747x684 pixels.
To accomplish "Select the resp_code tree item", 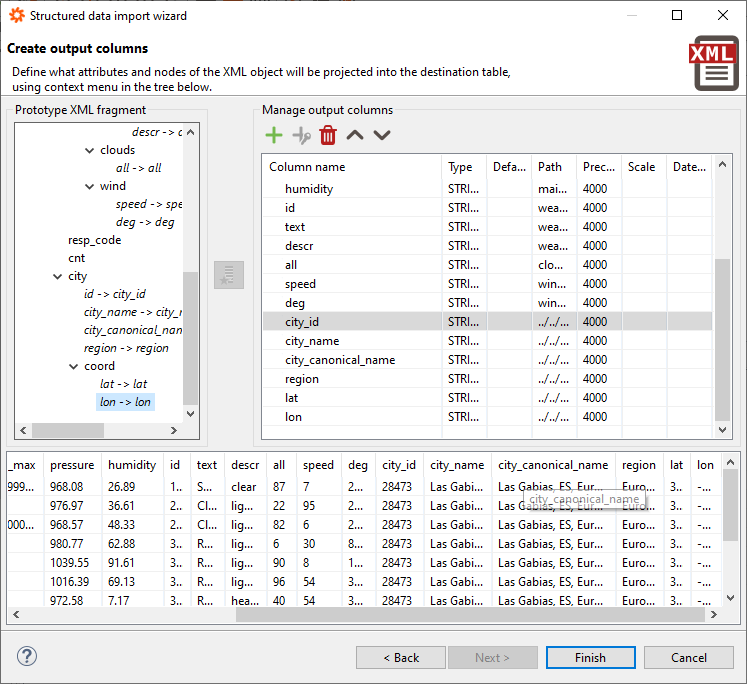I will coord(94,240).
